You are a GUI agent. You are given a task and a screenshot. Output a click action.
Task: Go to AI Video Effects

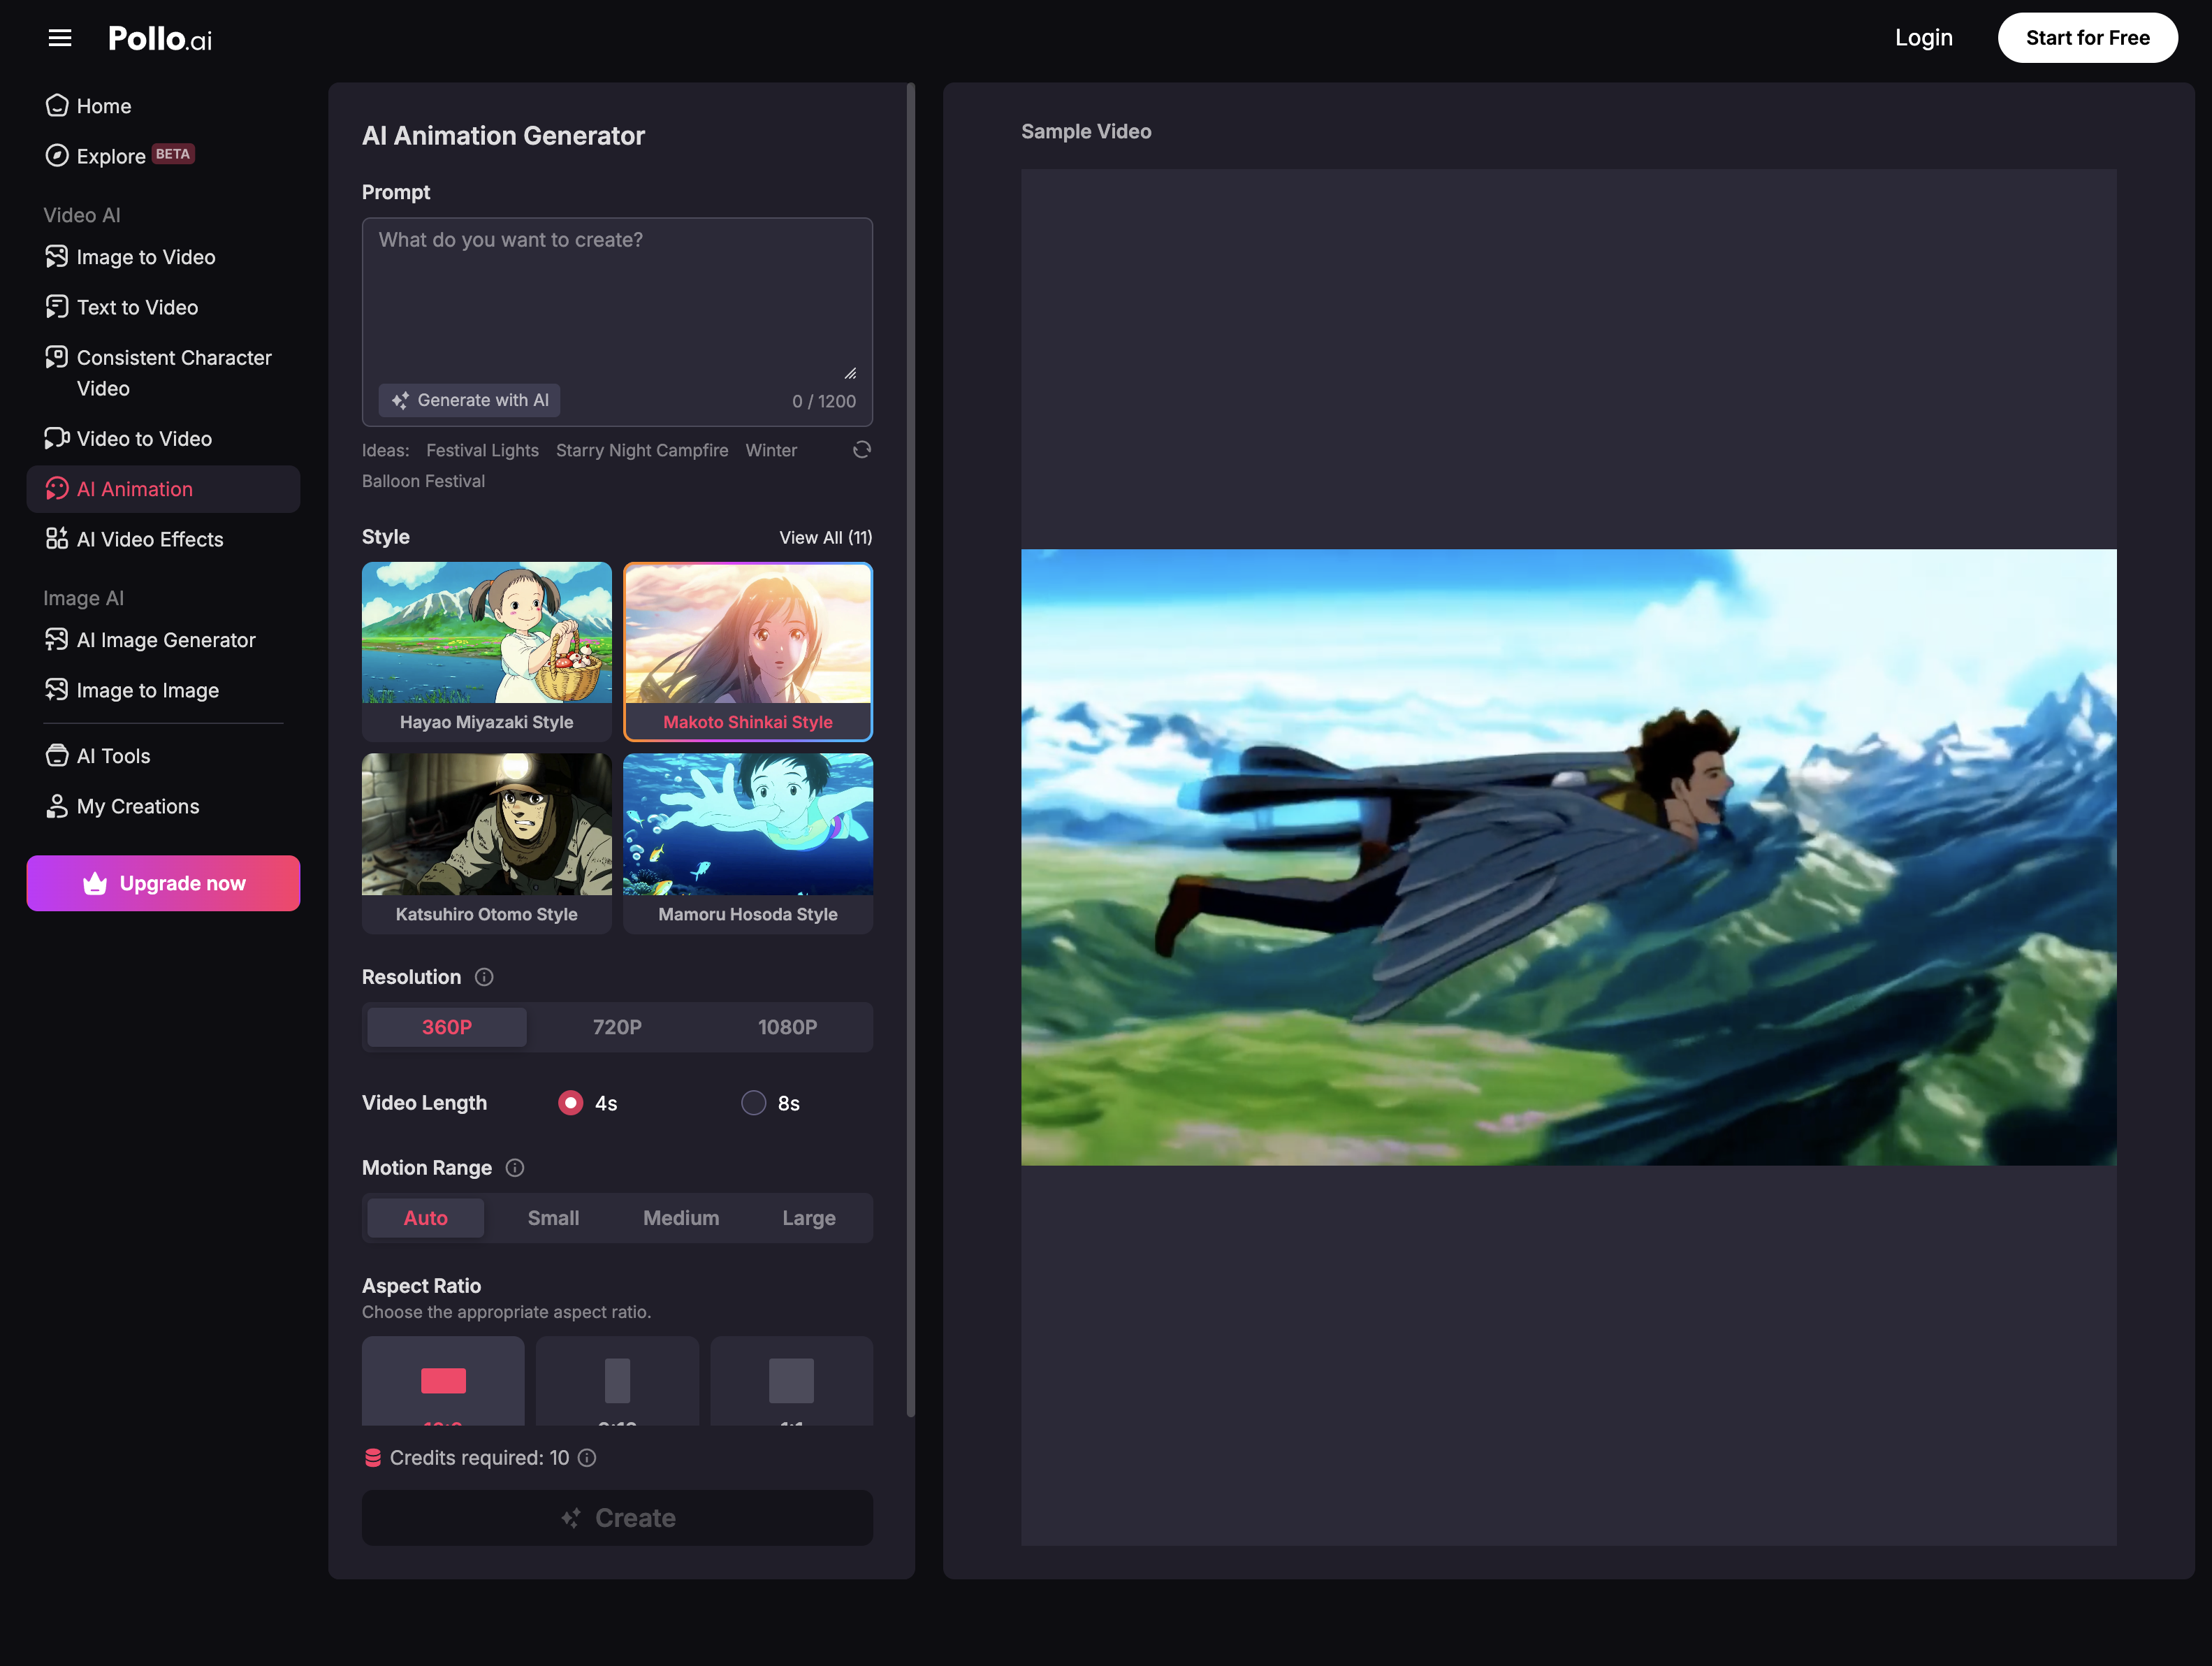tap(163, 539)
